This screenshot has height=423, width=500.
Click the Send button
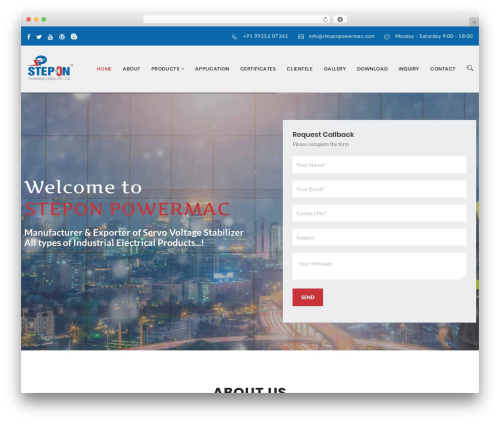tap(307, 297)
